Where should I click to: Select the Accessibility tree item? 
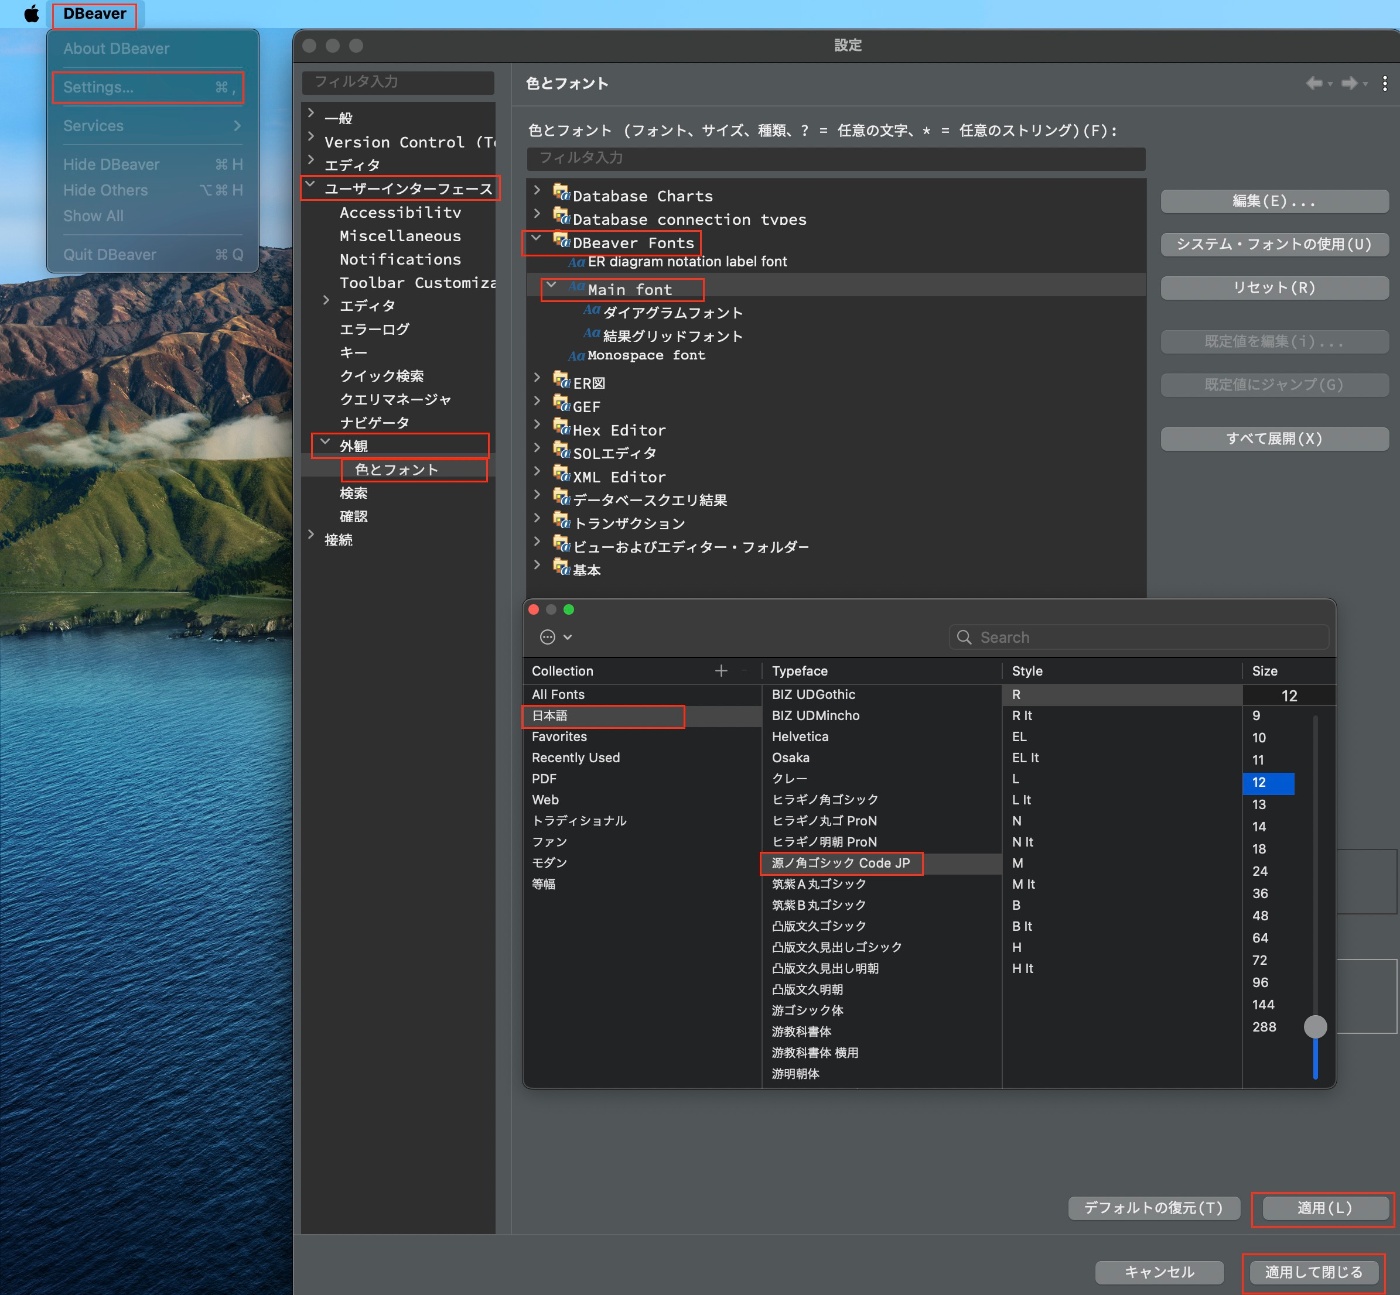[x=400, y=212]
